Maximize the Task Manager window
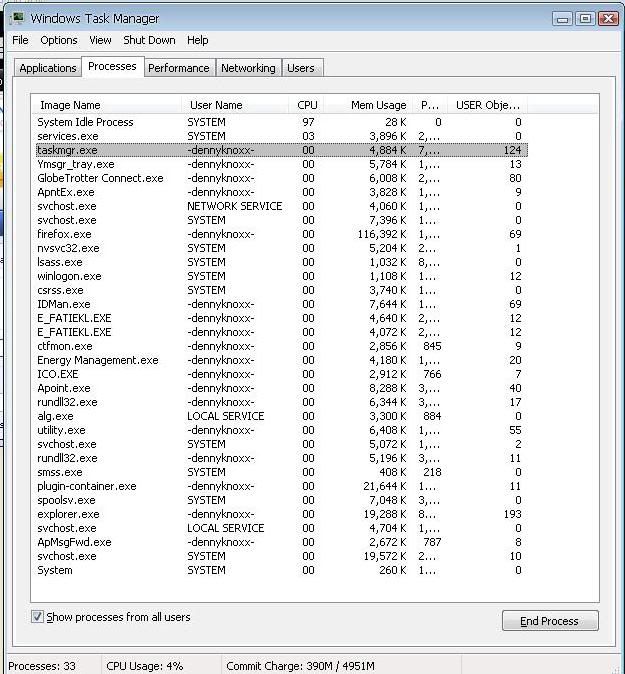625x674 pixels. (x=585, y=18)
